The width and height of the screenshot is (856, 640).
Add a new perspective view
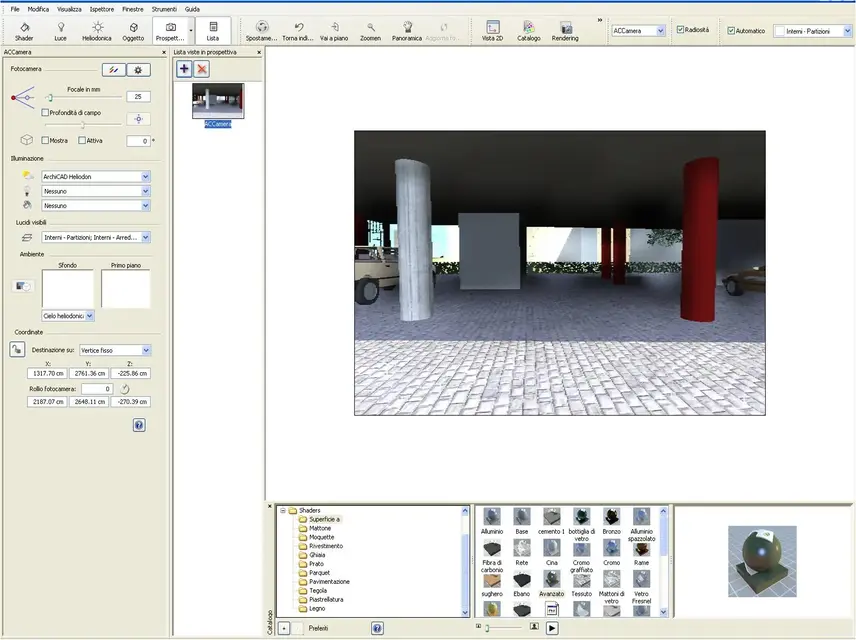click(184, 69)
